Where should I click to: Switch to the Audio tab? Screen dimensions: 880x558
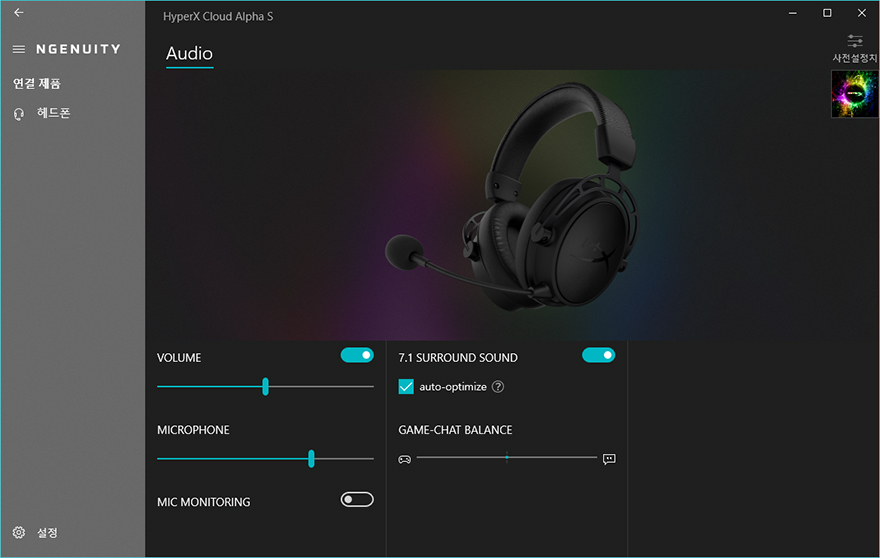tap(189, 53)
